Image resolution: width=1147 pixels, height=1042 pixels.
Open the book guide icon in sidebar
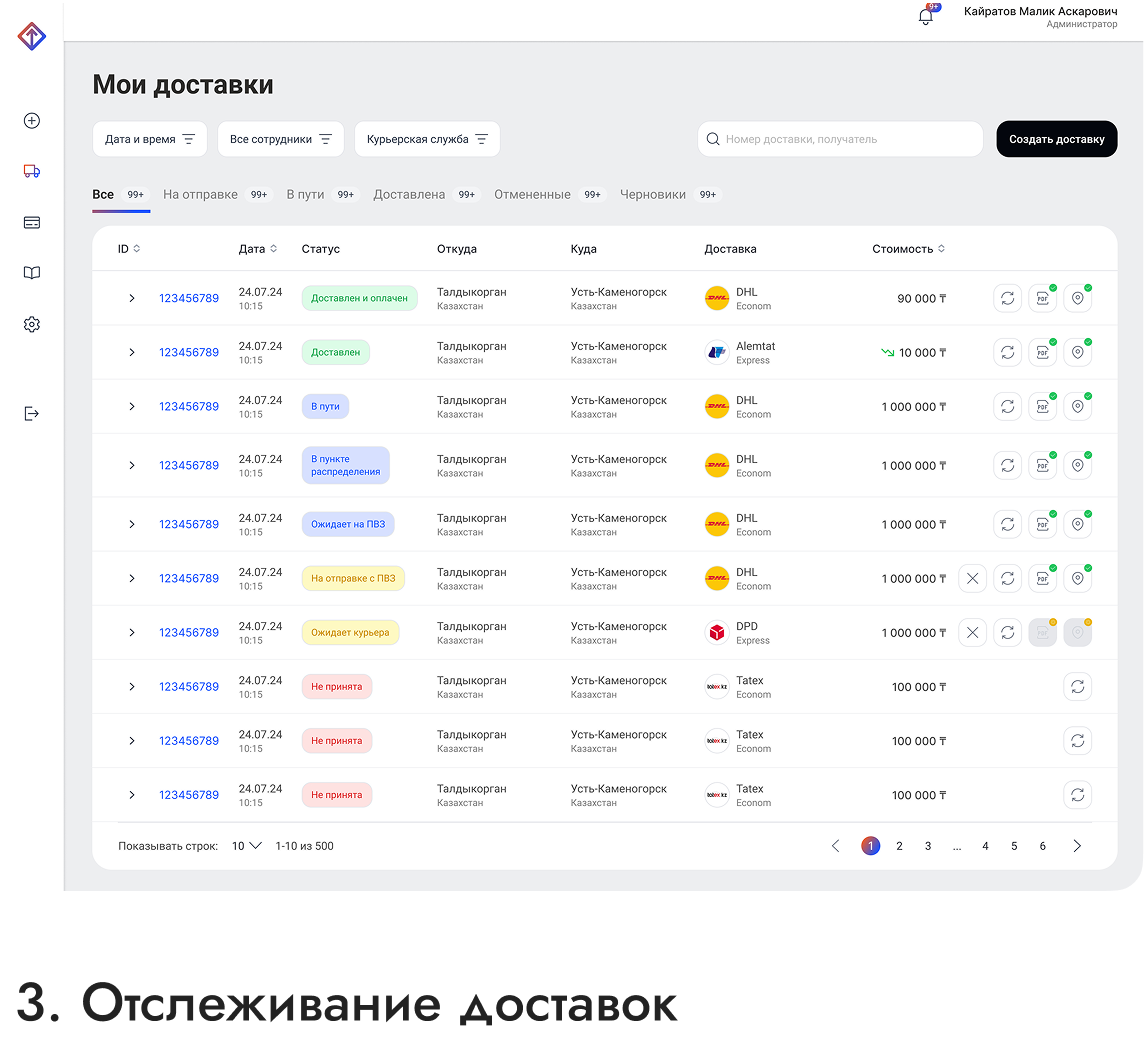[32, 273]
